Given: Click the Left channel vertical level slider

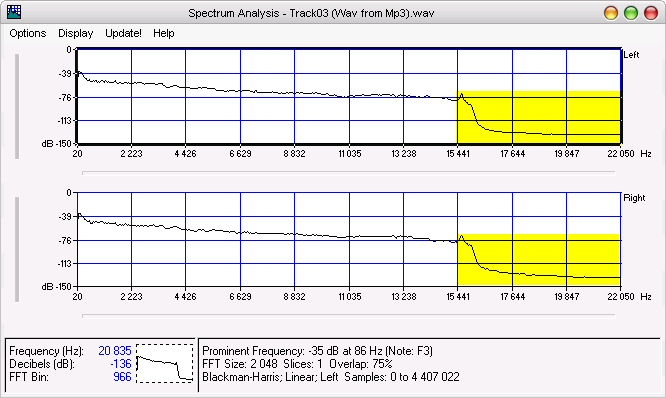Looking at the screenshot, I should [x=17, y=106].
